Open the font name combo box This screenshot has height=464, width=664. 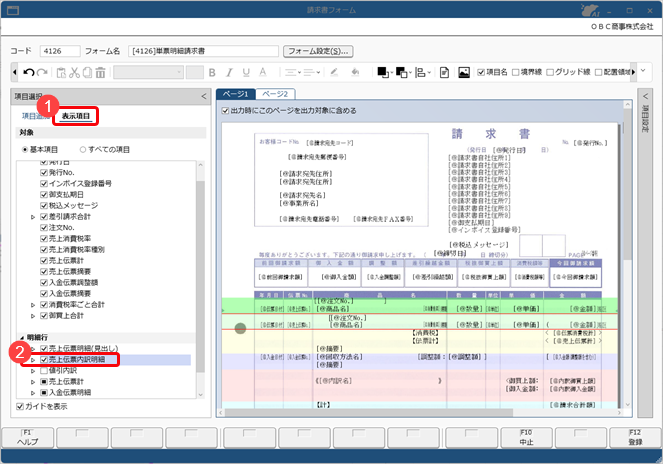(x=148, y=72)
